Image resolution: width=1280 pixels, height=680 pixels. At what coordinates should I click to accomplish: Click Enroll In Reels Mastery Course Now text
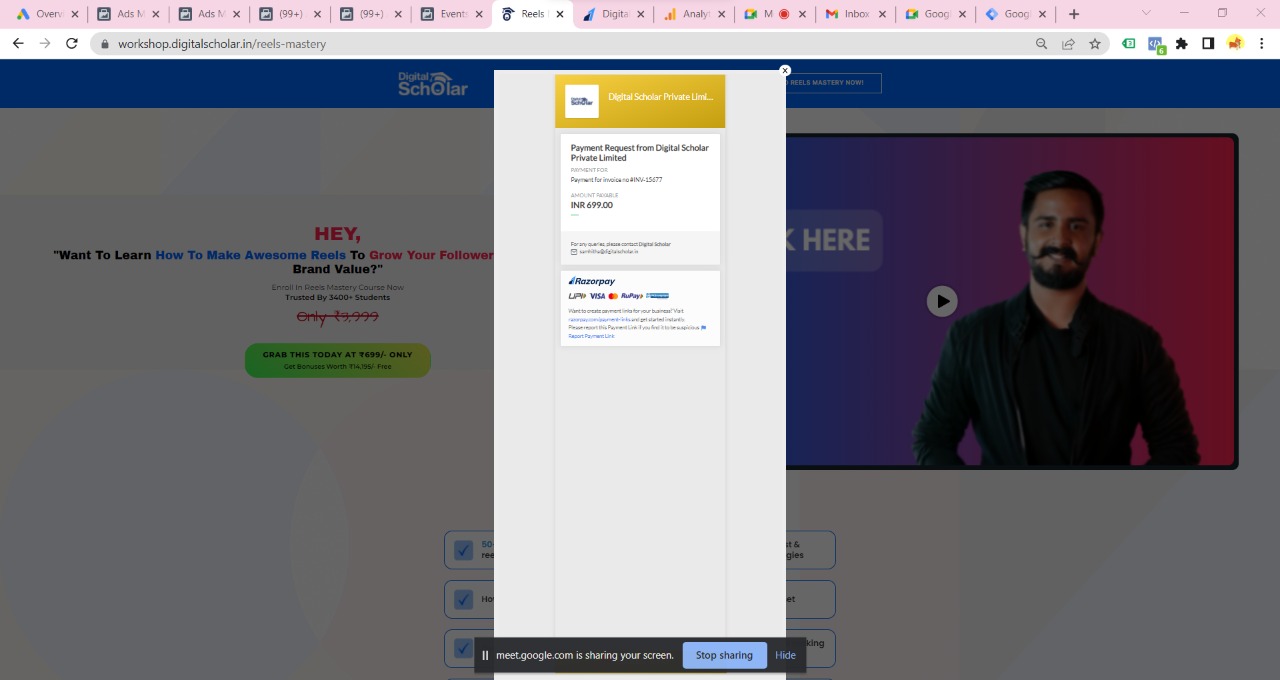[338, 288]
